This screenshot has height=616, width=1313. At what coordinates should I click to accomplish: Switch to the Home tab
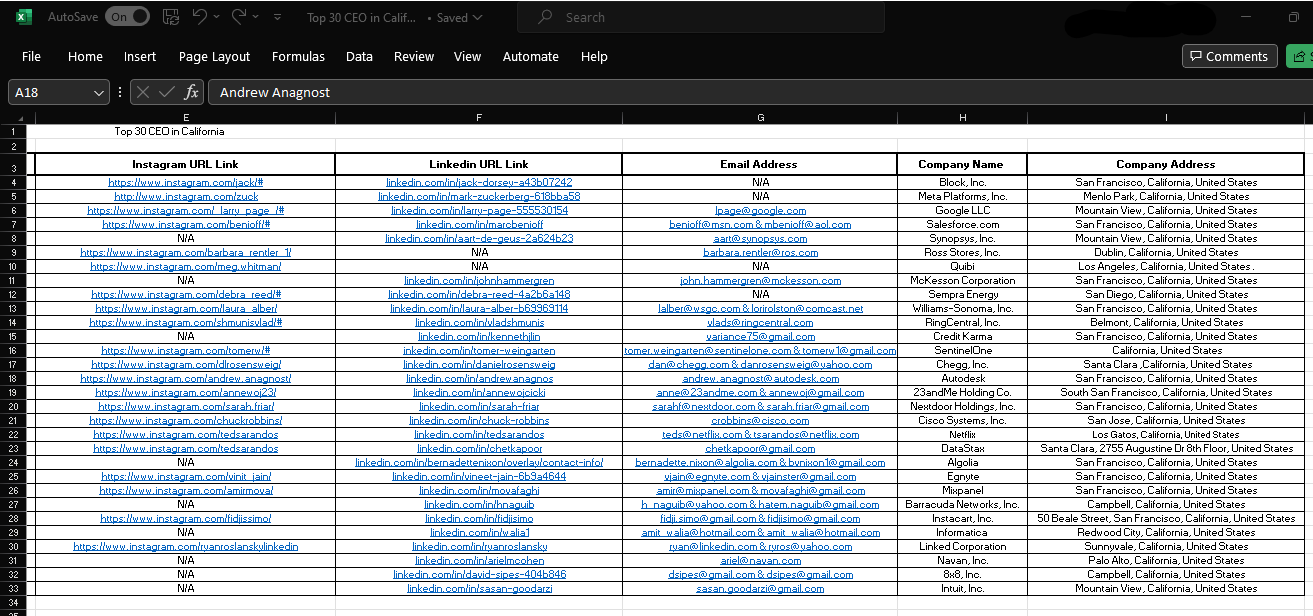85,56
